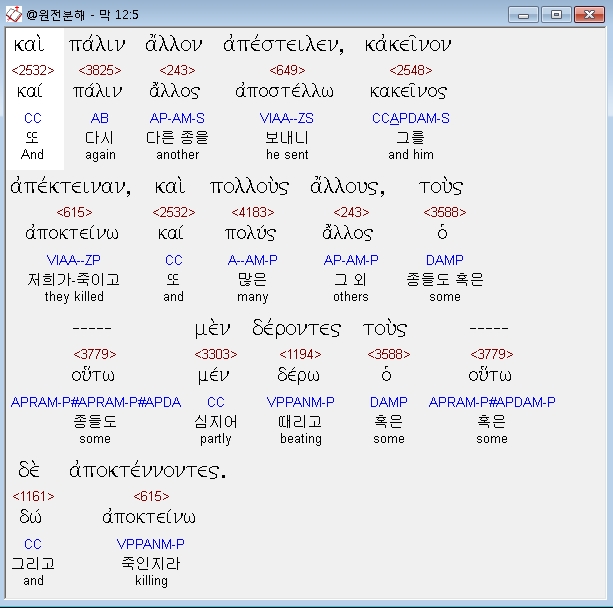Click the Greek word ἀπέκτειναν
Viewport: 613px width, 608px height.
[x=71, y=187]
